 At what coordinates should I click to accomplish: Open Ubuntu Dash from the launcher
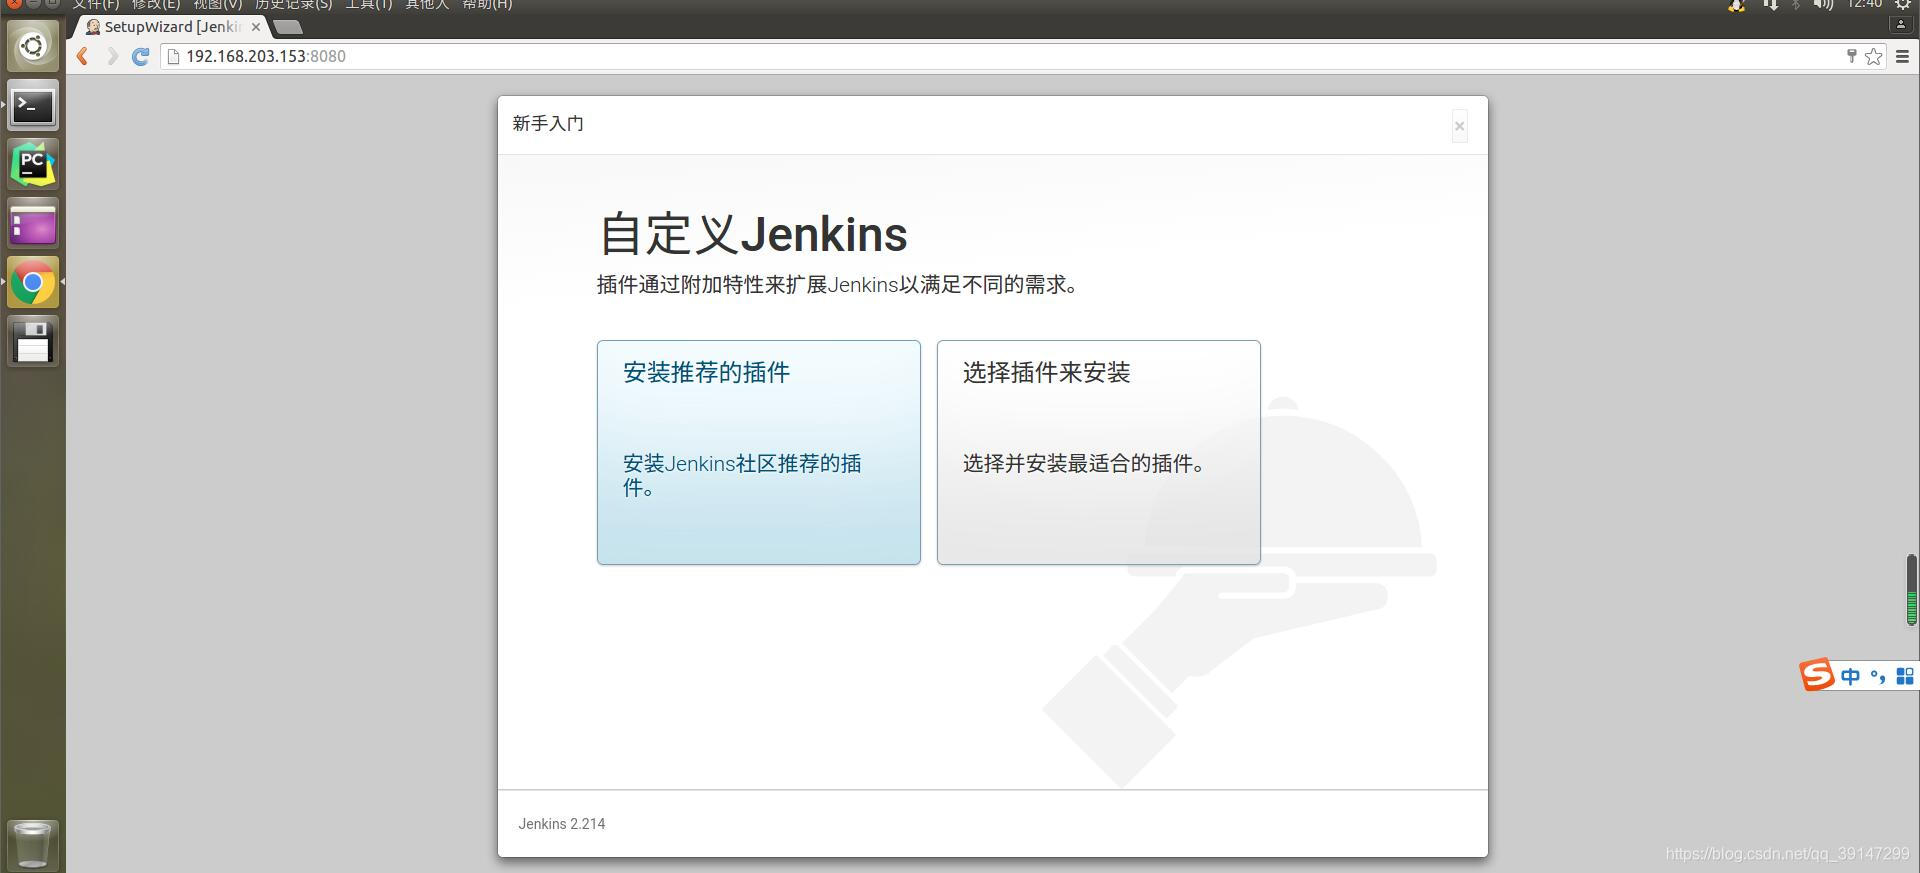point(33,46)
